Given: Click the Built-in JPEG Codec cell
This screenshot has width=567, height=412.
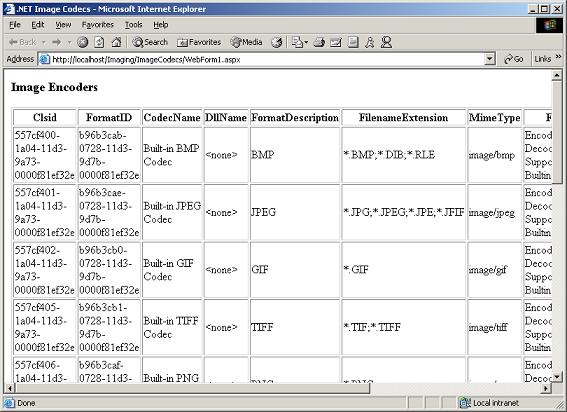Looking at the screenshot, I should [x=172, y=212].
